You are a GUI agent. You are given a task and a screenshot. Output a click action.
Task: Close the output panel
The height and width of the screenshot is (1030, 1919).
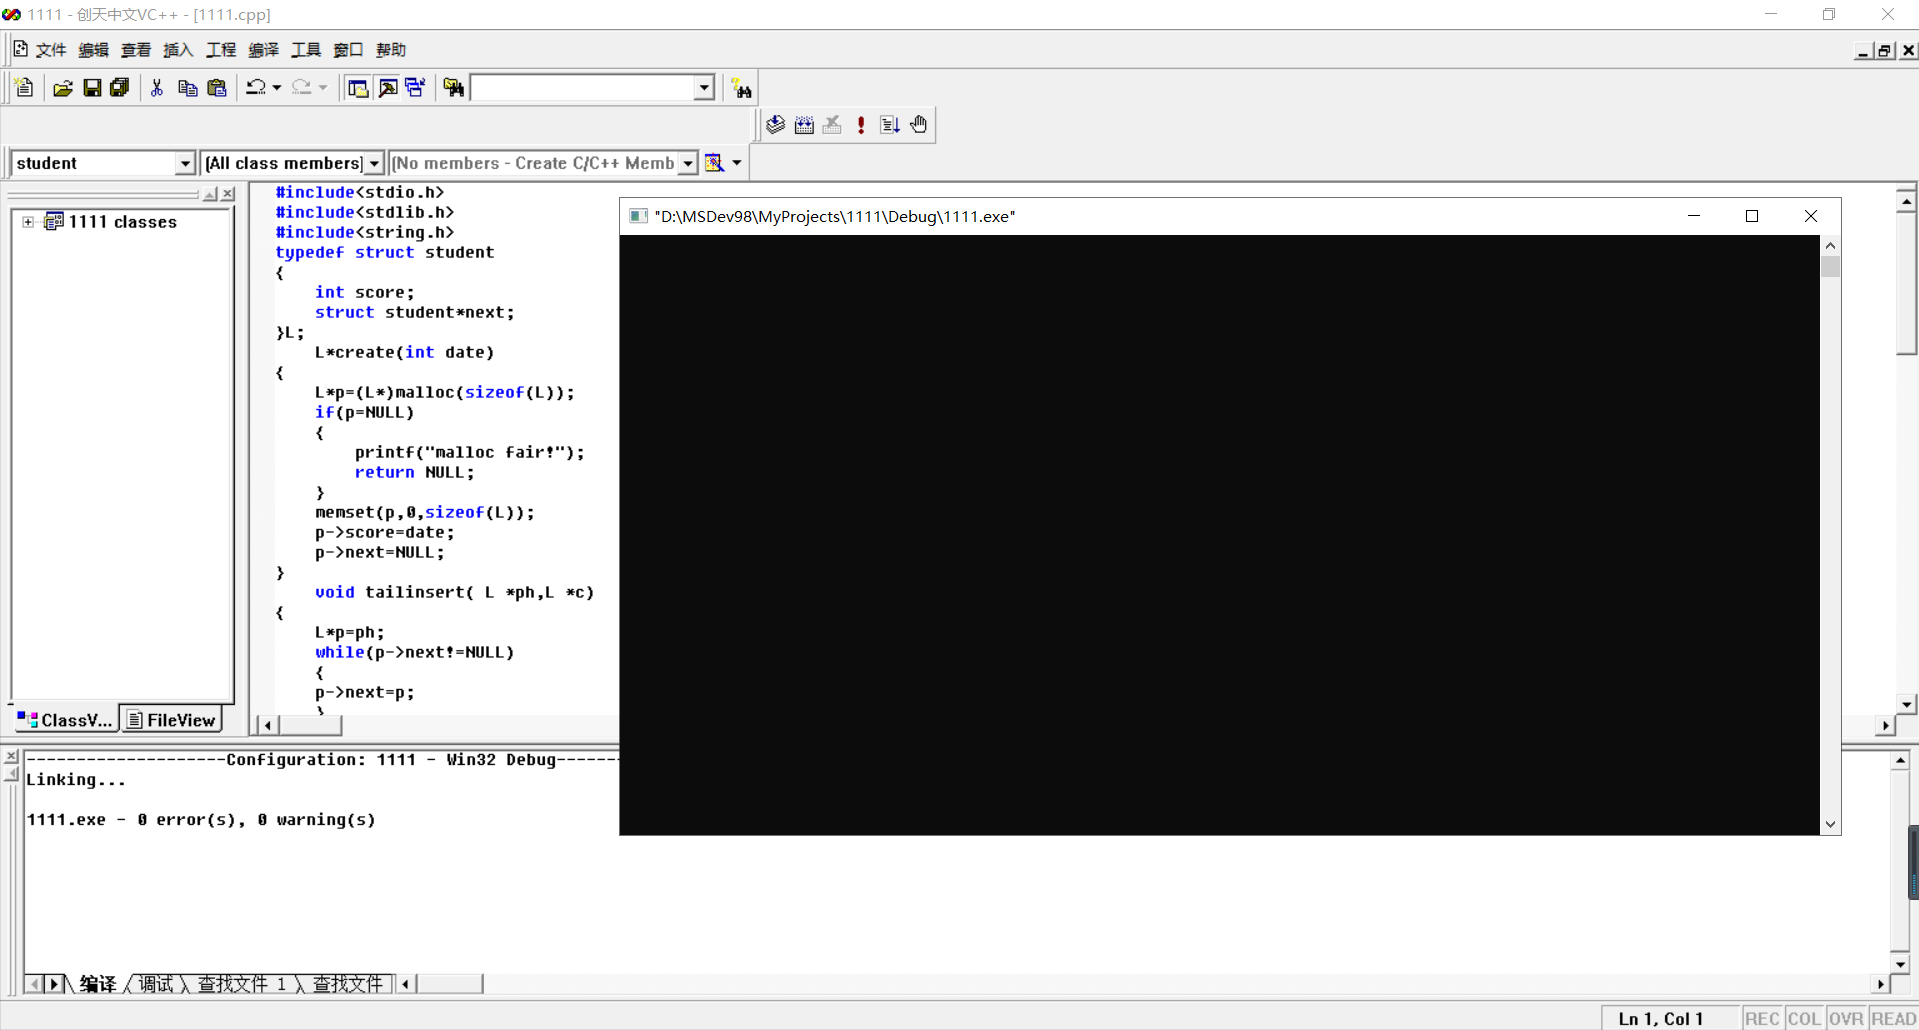click(x=11, y=757)
